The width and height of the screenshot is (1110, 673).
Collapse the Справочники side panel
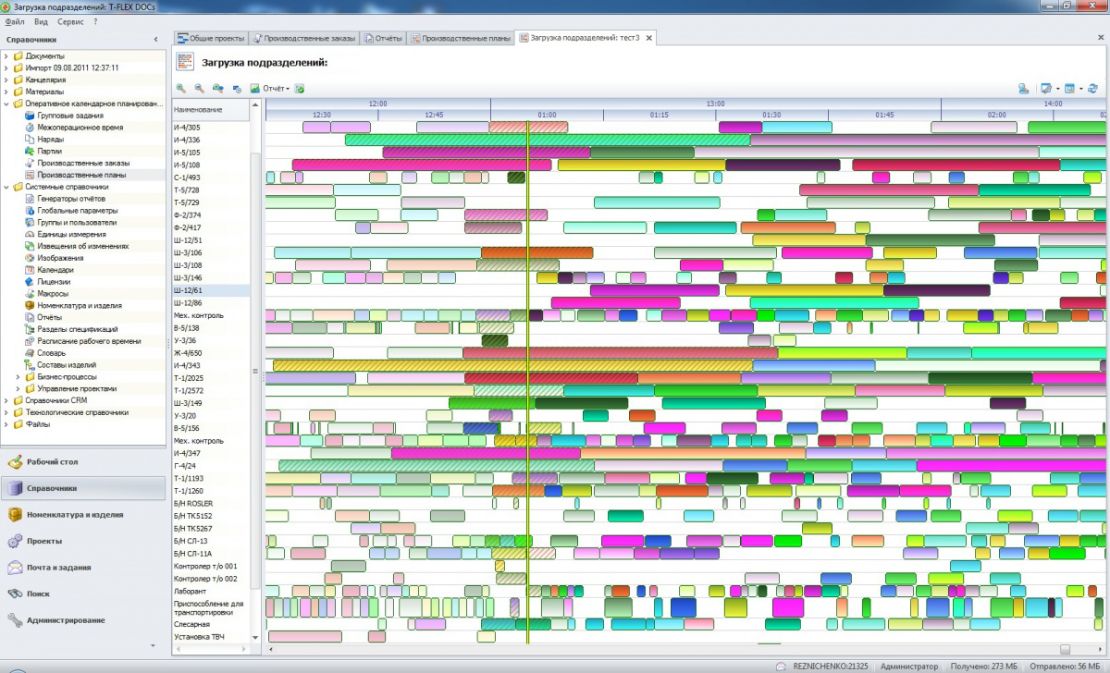pos(156,40)
